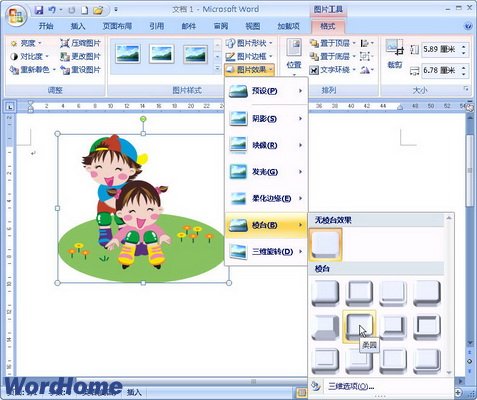Open 对比度 contrast dropdown
This screenshot has height=400, width=477.
pos(29,56)
